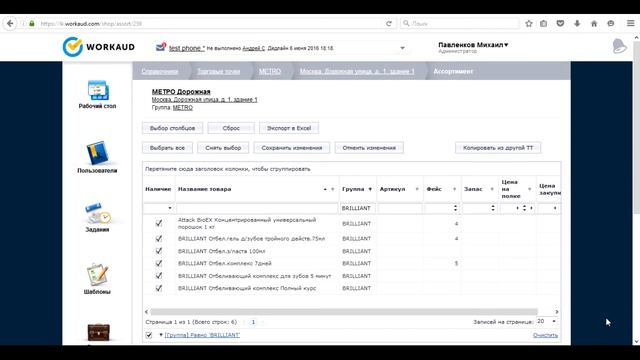Click the mail notification envelope icon
The image size is (640, 360).
tap(161, 47)
